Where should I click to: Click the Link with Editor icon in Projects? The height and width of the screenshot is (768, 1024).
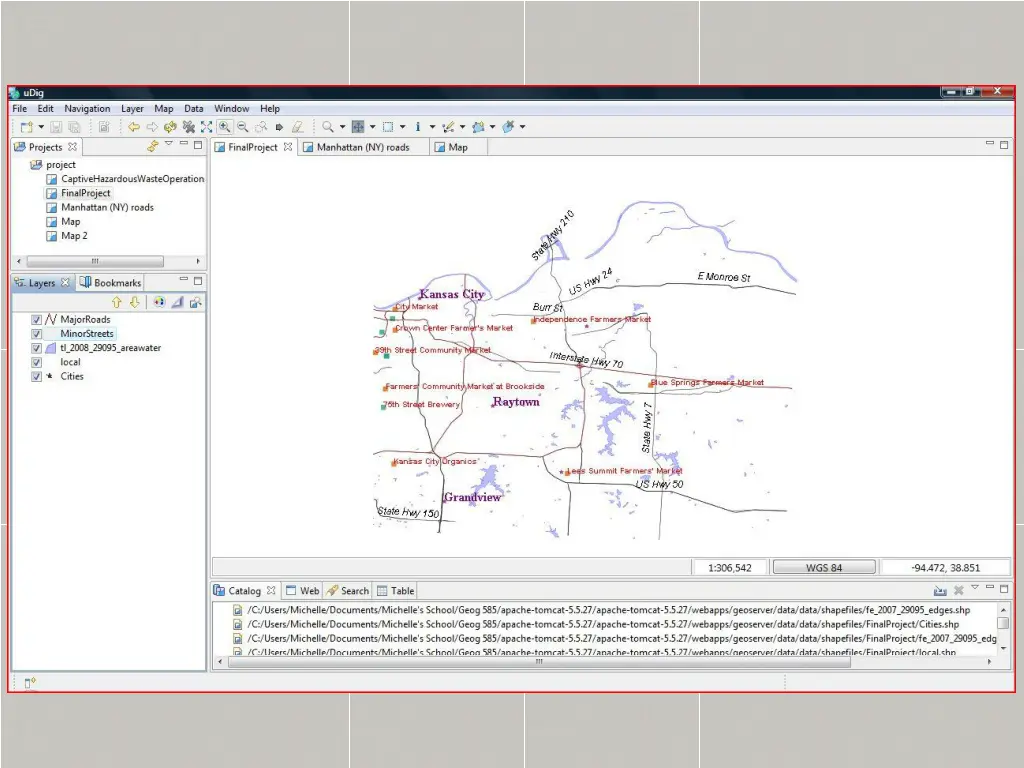pos(153,146)
